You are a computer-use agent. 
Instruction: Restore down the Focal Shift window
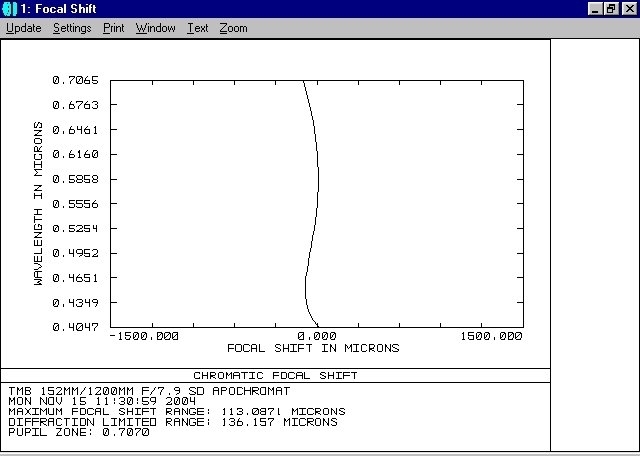611,9
